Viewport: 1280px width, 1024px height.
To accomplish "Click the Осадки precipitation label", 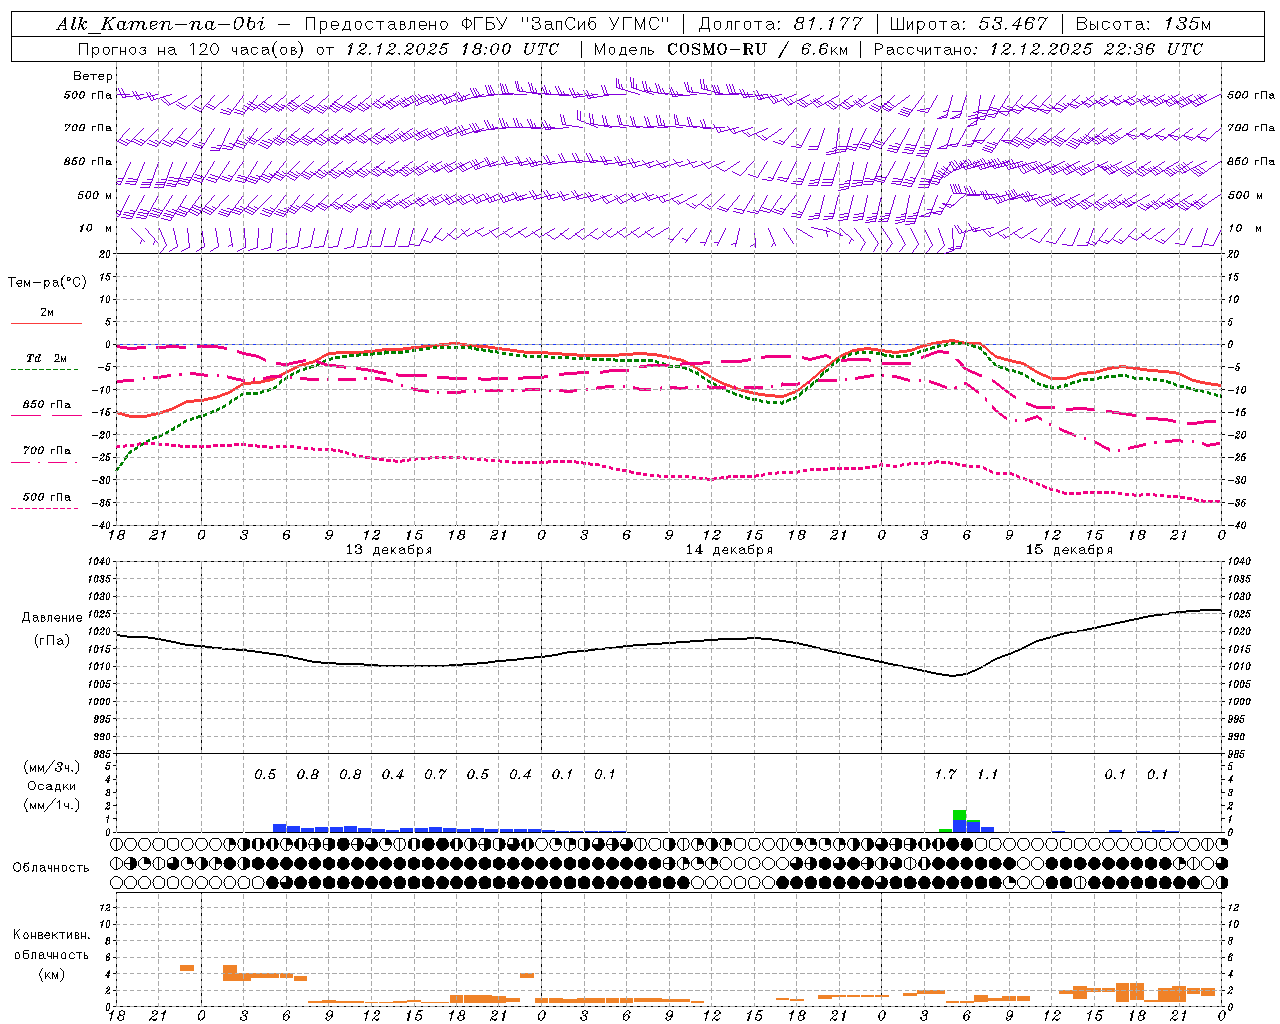I will [x=52, y=786].
